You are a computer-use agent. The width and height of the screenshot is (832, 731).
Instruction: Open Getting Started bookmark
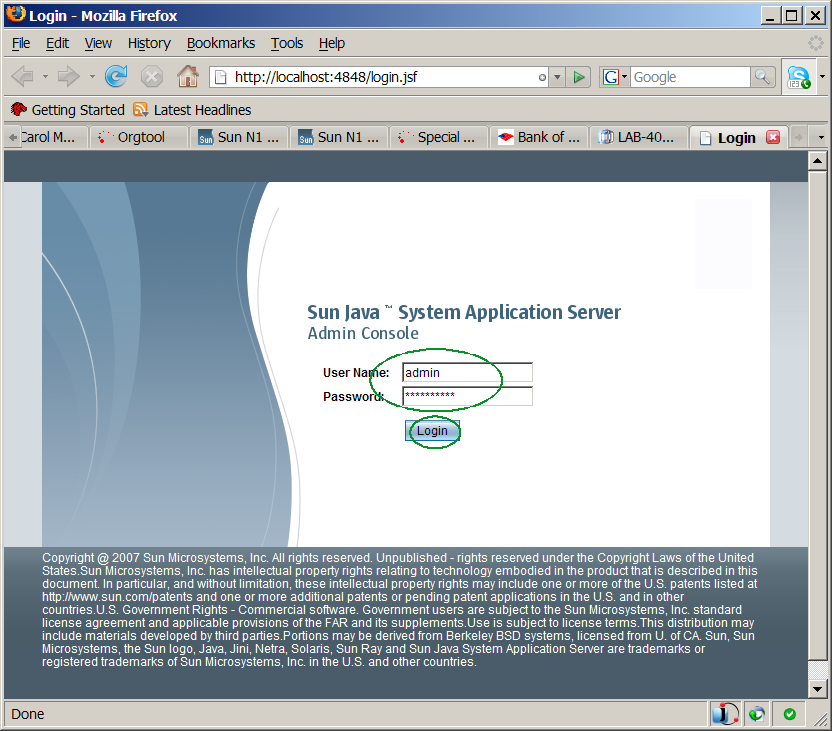point(68,110)
